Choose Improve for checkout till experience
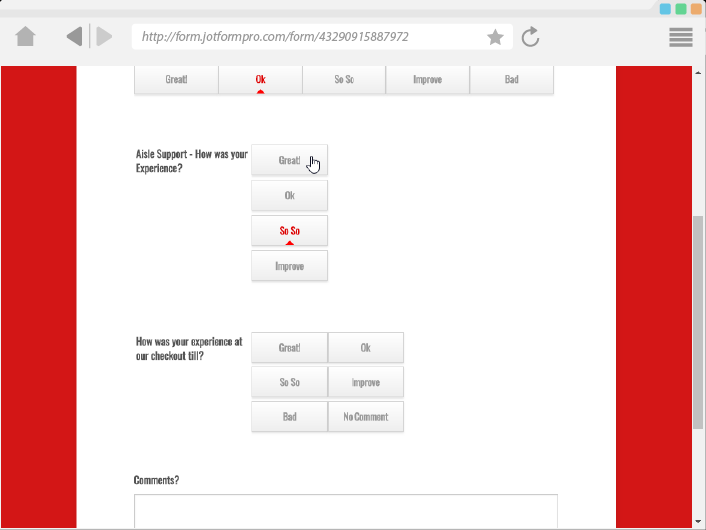Image resolution: width=706 pixels, height=530 pixels. click(366, 382)
